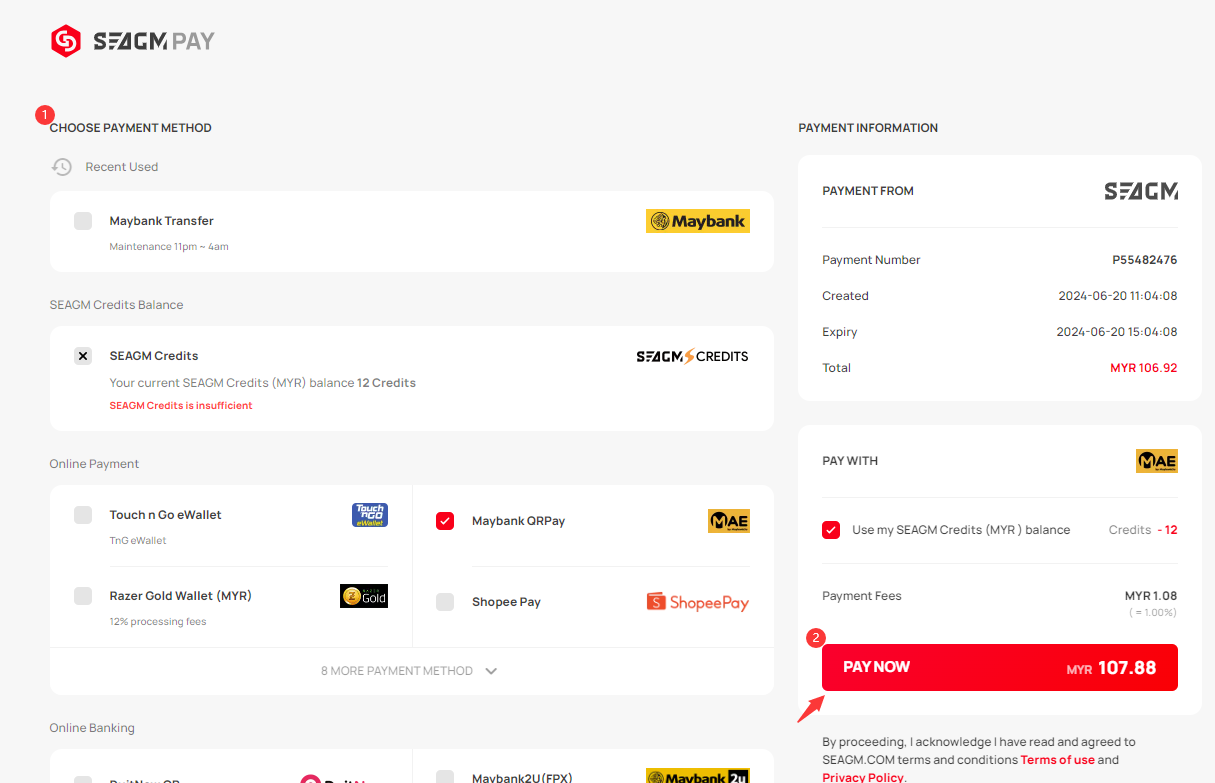Untick the Use my SEAGM Credits balance checkbox

pos(831,530)
